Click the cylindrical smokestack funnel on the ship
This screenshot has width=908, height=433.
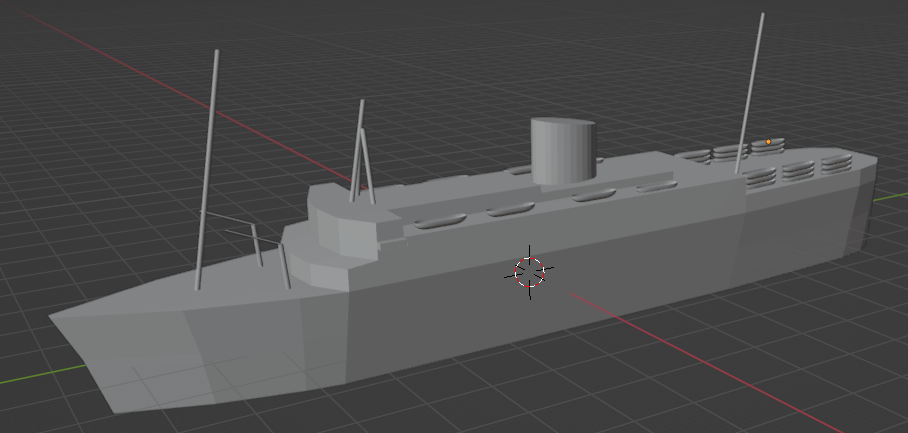[563, 151]
